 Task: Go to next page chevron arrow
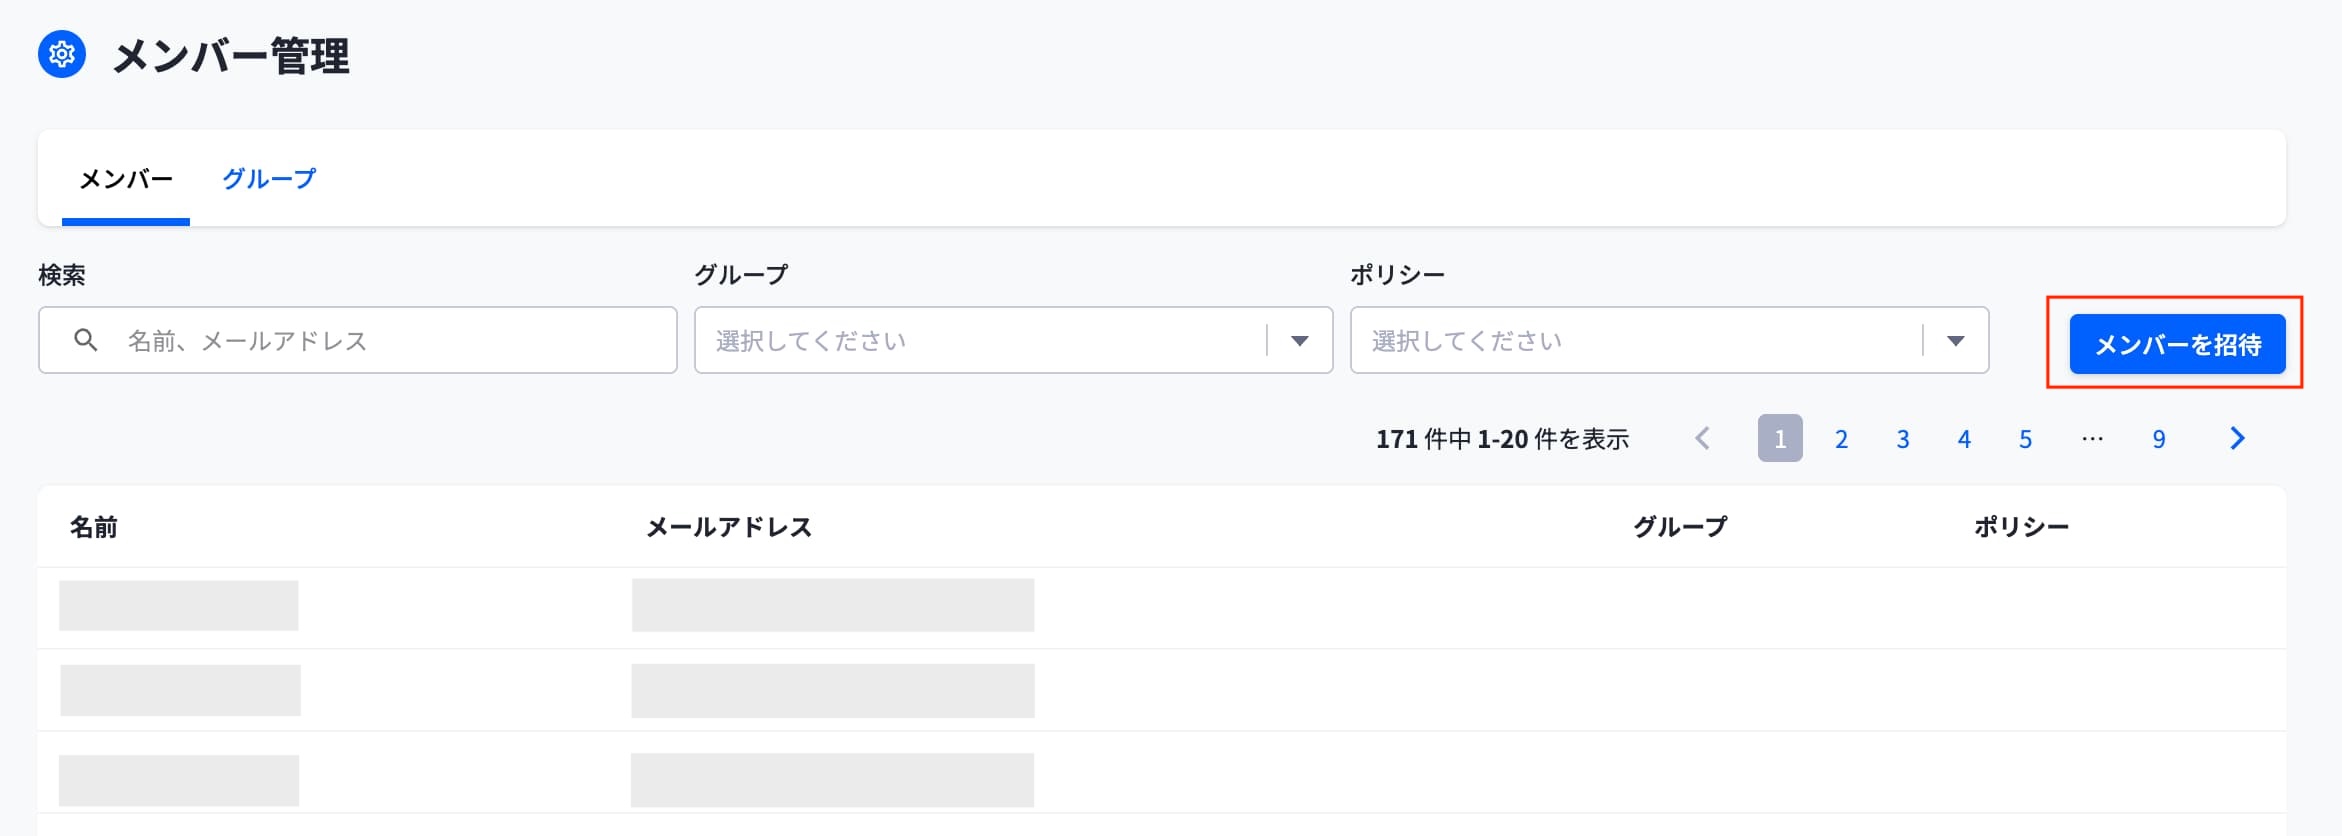[x=2237, y=438]
